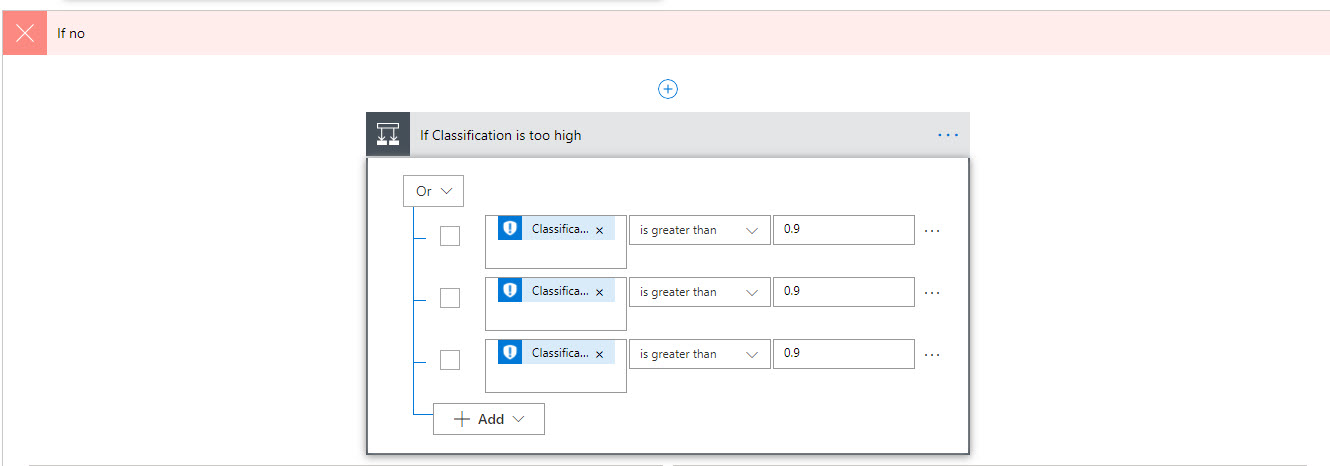
Task: Click shield icon on third Classification token
Action: pyautogui.click(x=510, y=353)
